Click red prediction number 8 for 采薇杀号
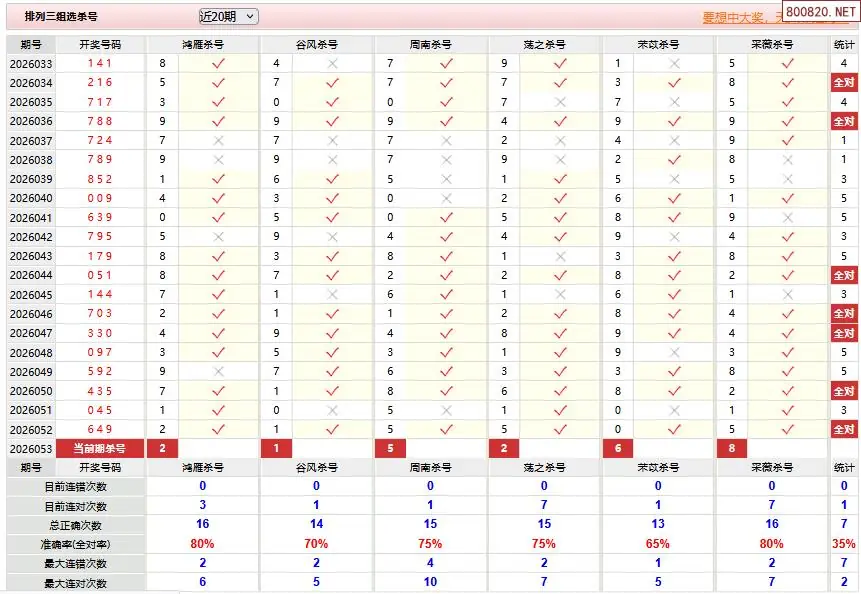Screen dimensions: 861x594 pos(731,449)
